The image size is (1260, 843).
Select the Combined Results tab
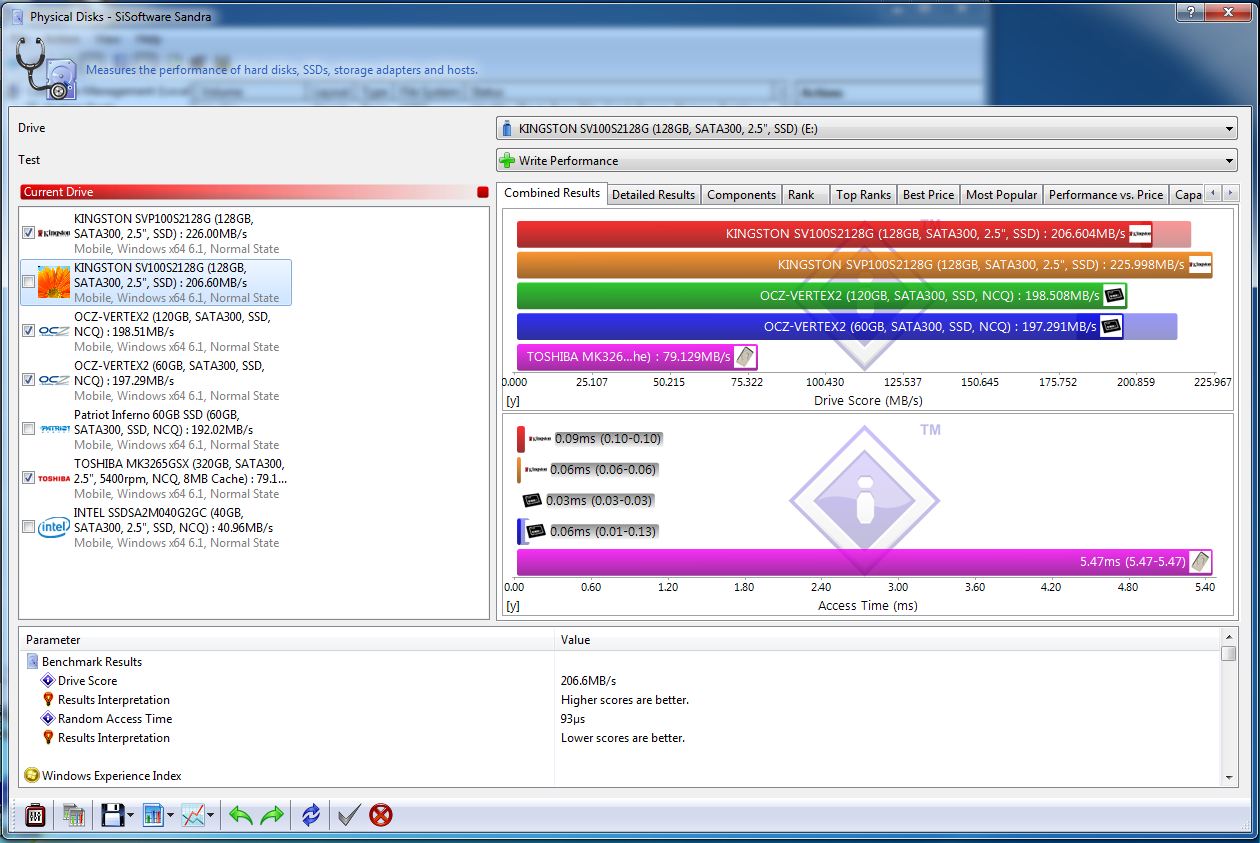(552, 193)
